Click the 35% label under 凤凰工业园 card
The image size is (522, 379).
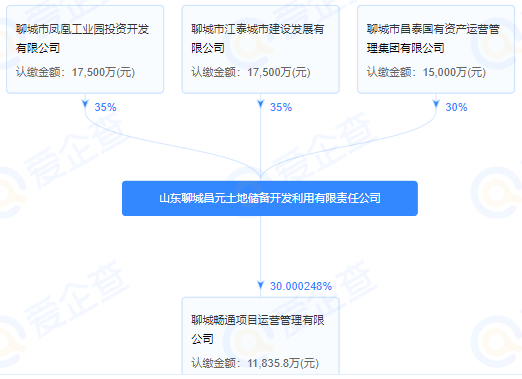(x=105, y=107)
